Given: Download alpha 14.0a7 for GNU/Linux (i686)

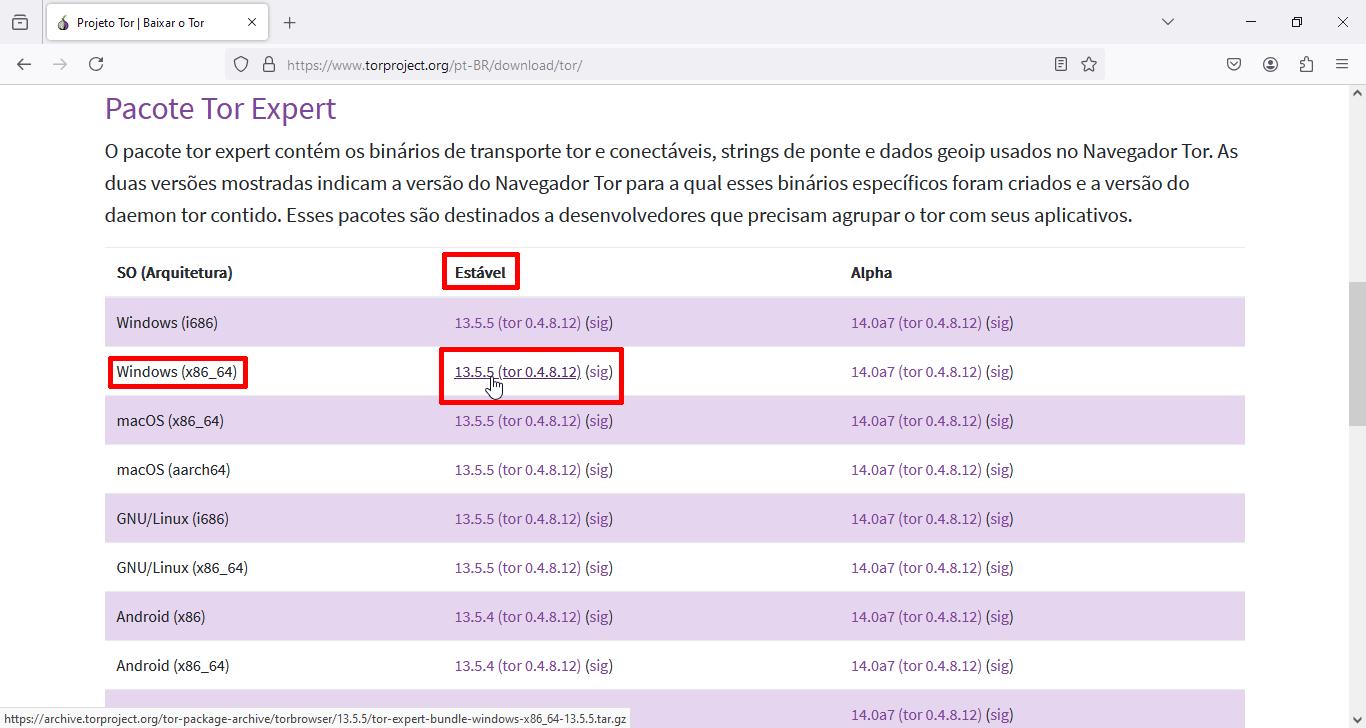Looking at the screenshot, I should coord(916,519).
